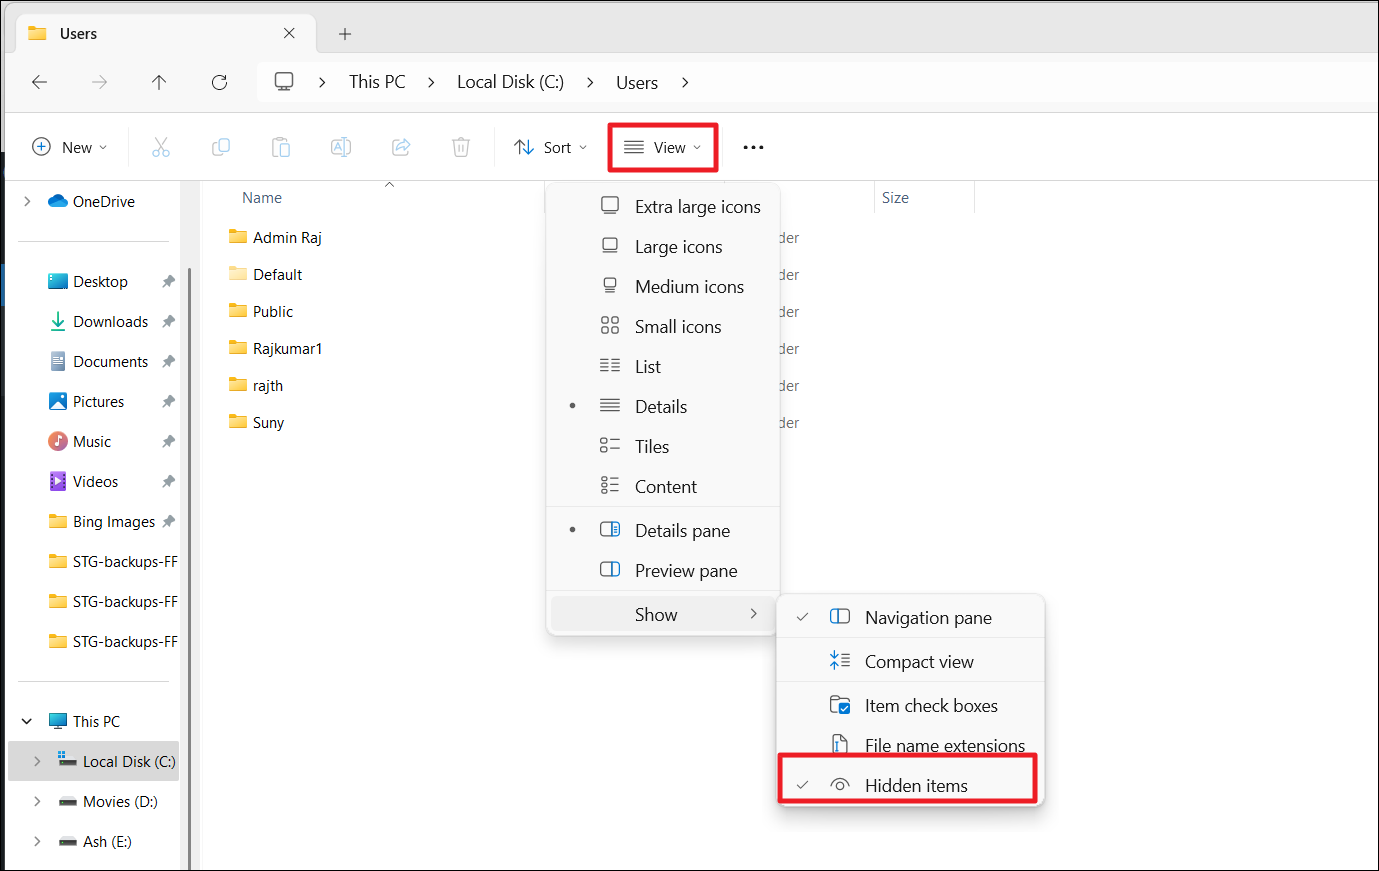The height and width of the screenshot is (871, 1379).
Task: Expand the Movies (D:) drive tree
Action: (37, 801)
